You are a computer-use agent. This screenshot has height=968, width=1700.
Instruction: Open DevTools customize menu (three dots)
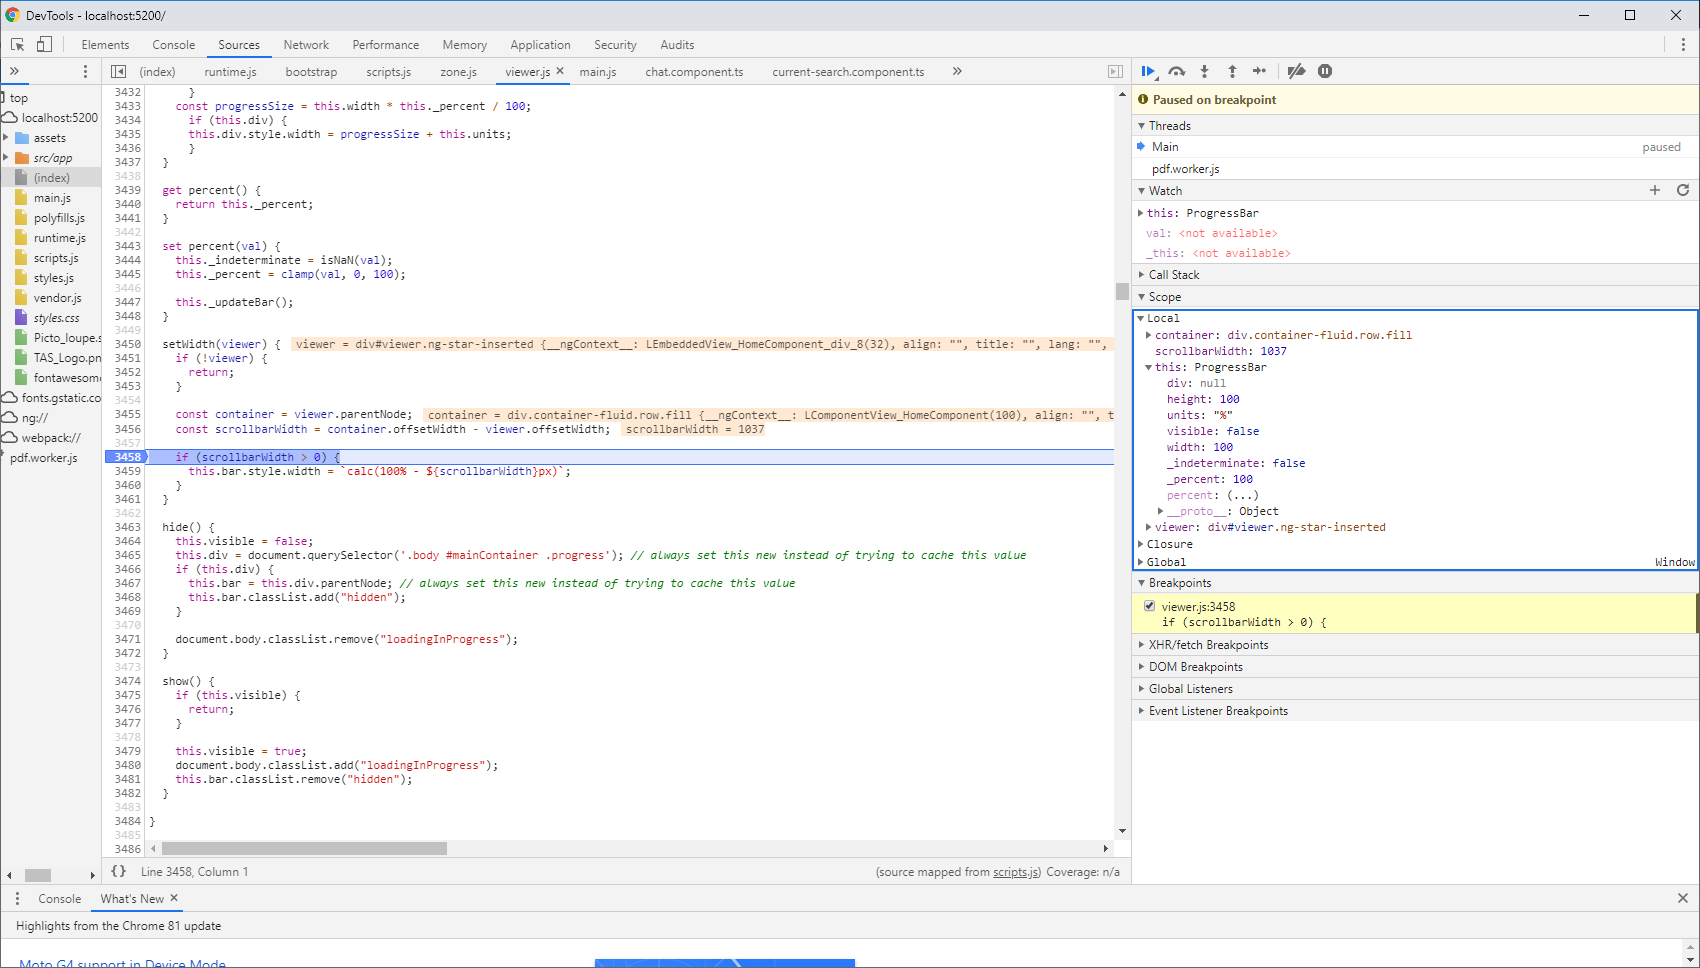click(1683, 44)
